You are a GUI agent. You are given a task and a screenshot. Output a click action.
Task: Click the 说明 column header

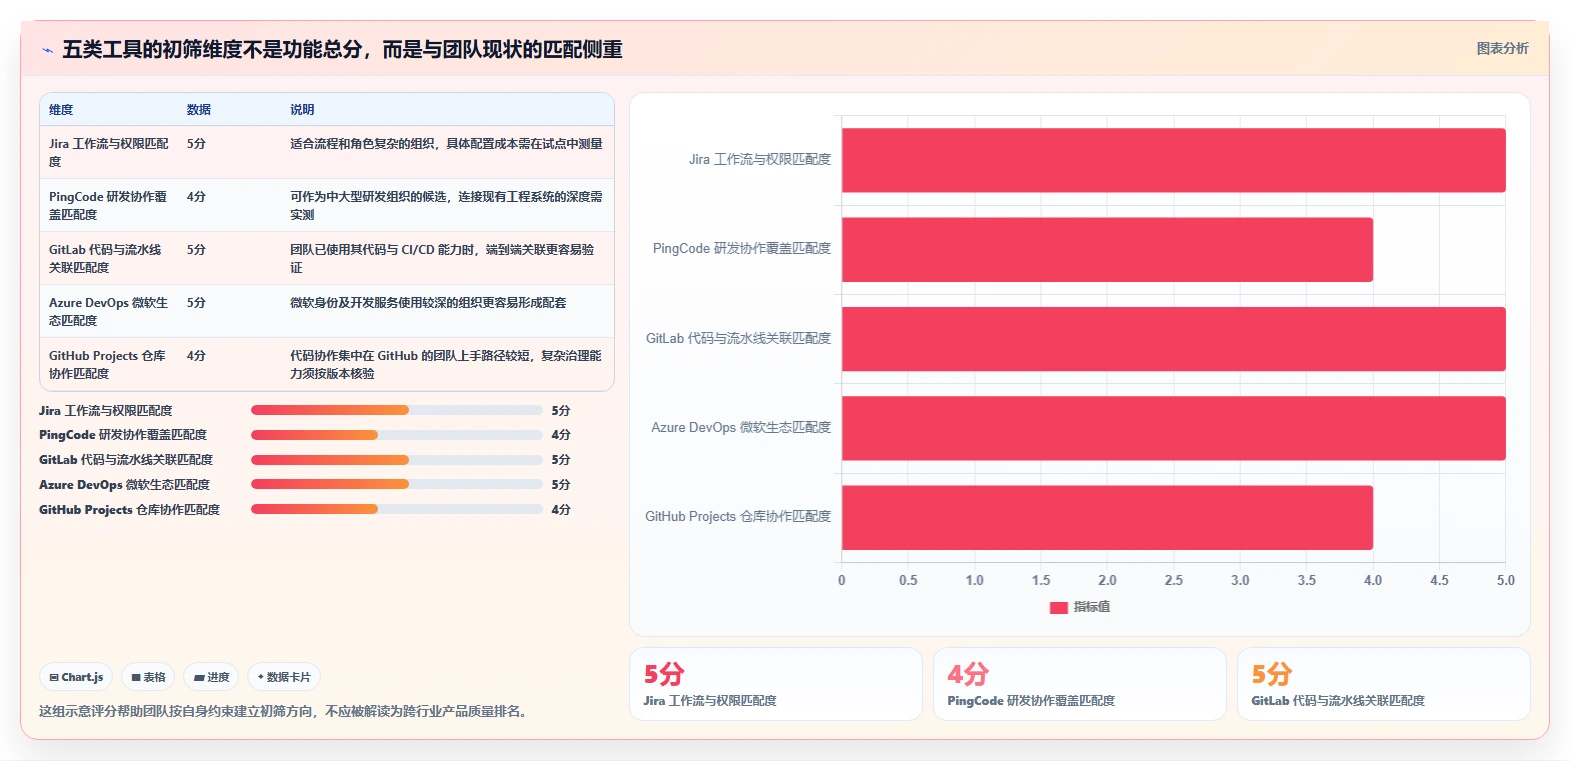pos(302,110)
